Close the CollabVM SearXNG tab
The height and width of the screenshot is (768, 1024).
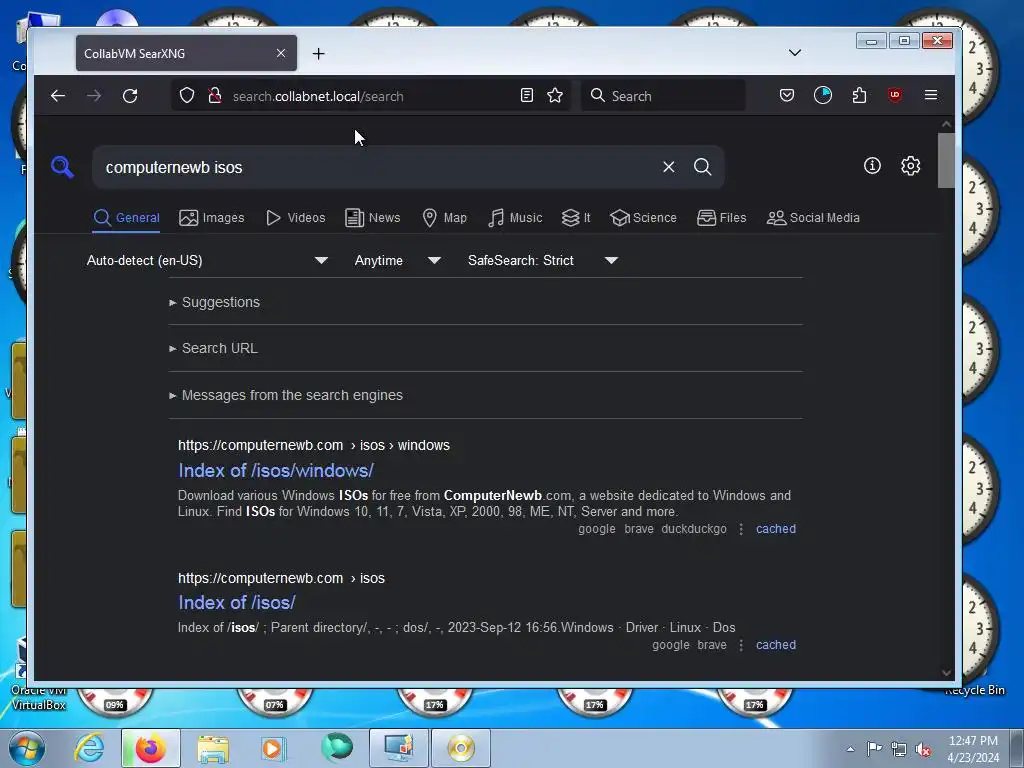point(281,53)
